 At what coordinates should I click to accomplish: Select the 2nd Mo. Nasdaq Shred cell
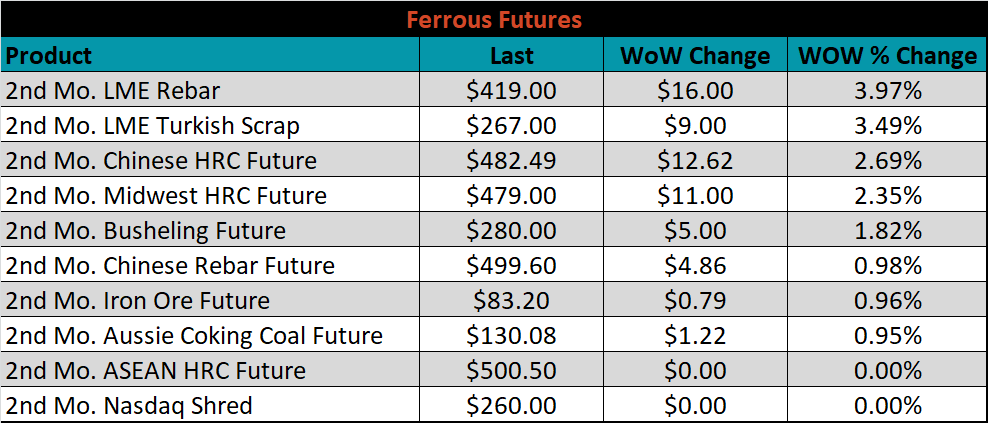point(210,404)
